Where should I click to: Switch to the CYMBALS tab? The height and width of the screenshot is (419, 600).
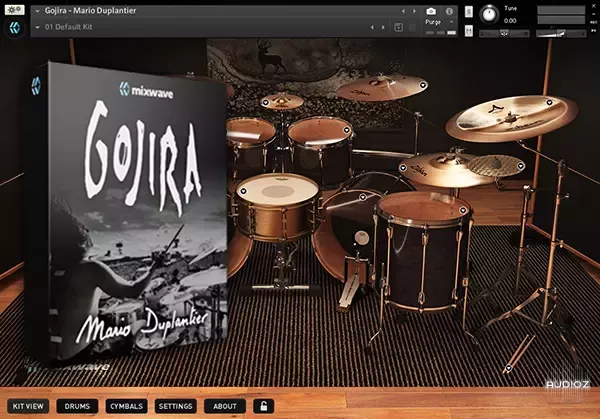[126, 406]
